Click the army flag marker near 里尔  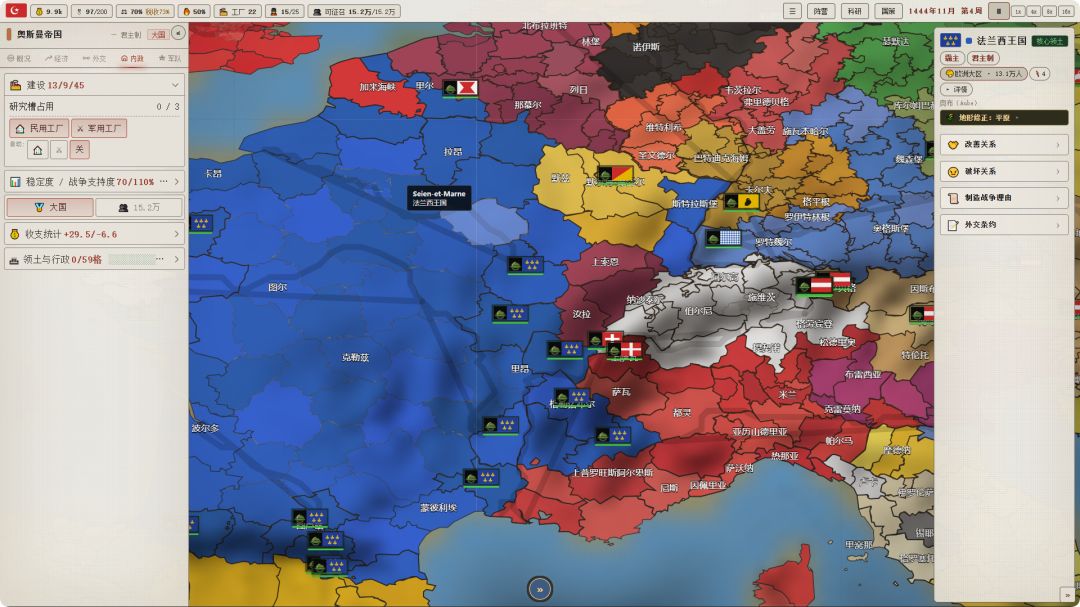461,88
